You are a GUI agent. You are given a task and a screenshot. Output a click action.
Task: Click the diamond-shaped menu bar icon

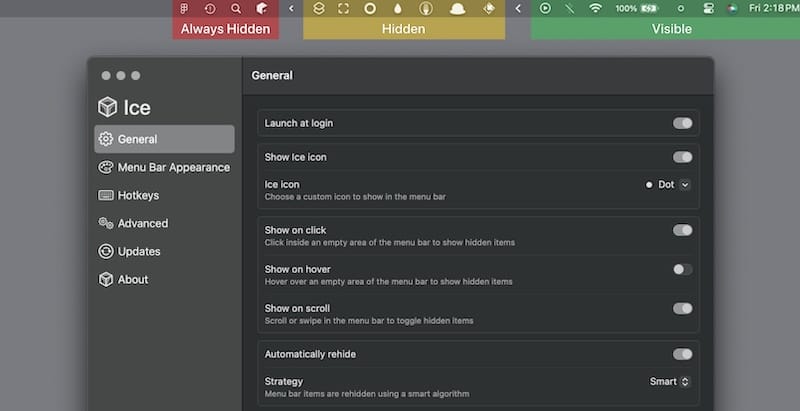489,8
